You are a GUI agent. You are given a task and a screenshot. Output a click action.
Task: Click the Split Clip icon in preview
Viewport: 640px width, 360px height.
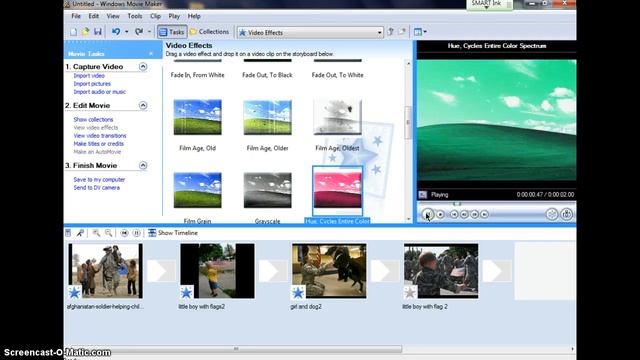(x=552, y=214)
